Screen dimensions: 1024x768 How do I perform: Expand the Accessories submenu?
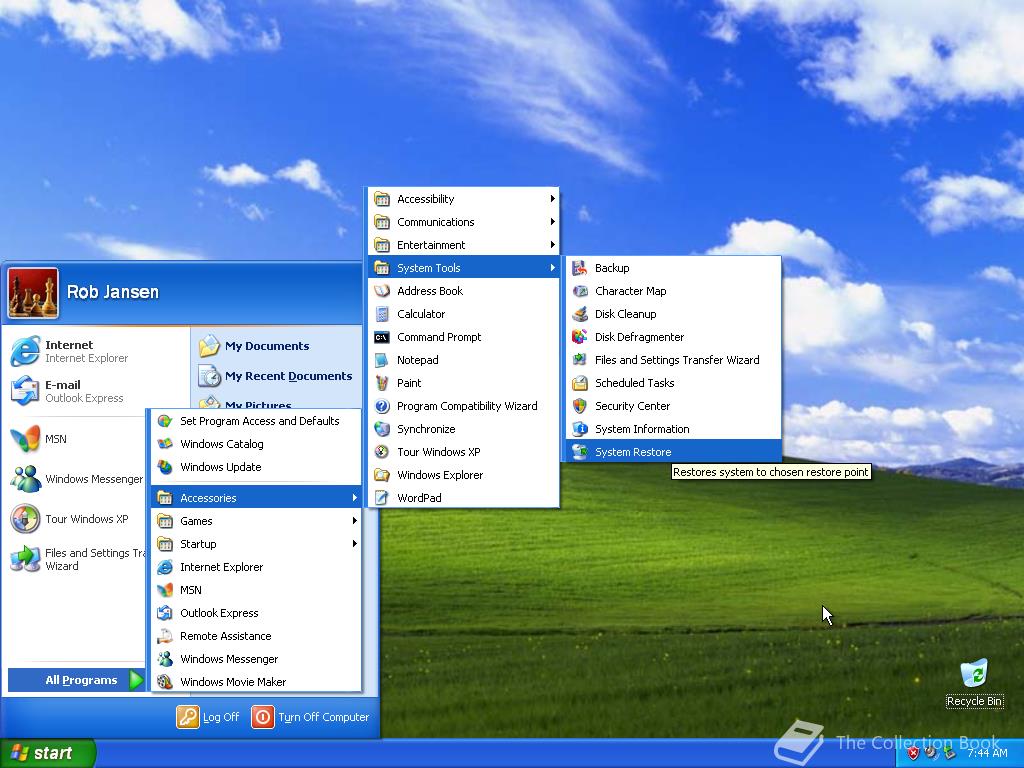[256, 498]
